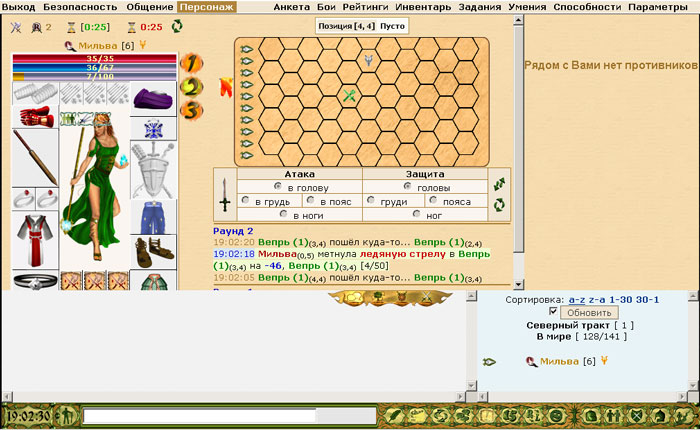Open info icon beside Мильва name above health bars
The height and width of the screenshot is (430, 700).
pos(70,46)
